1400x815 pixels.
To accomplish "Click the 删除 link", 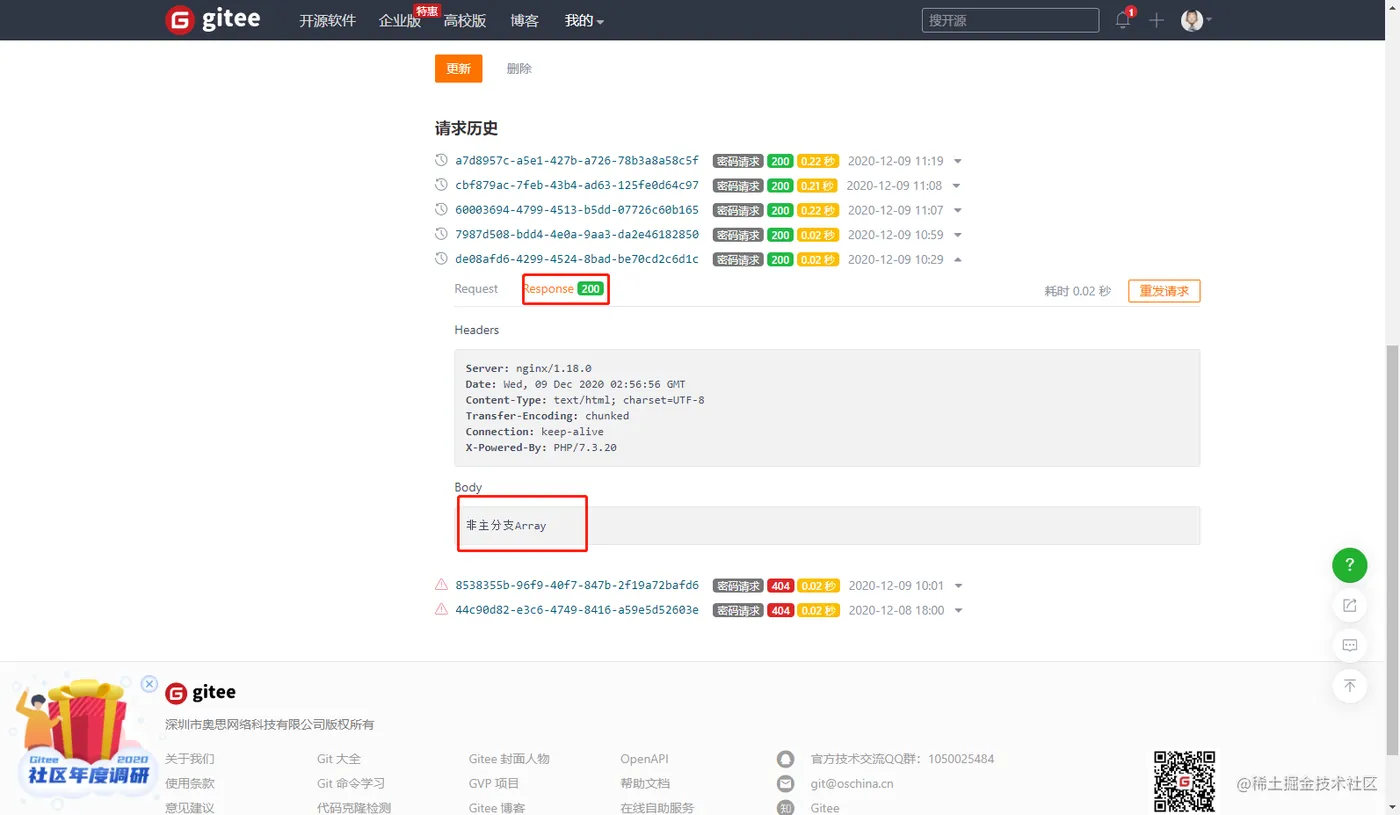I will [x=519, y=68].
